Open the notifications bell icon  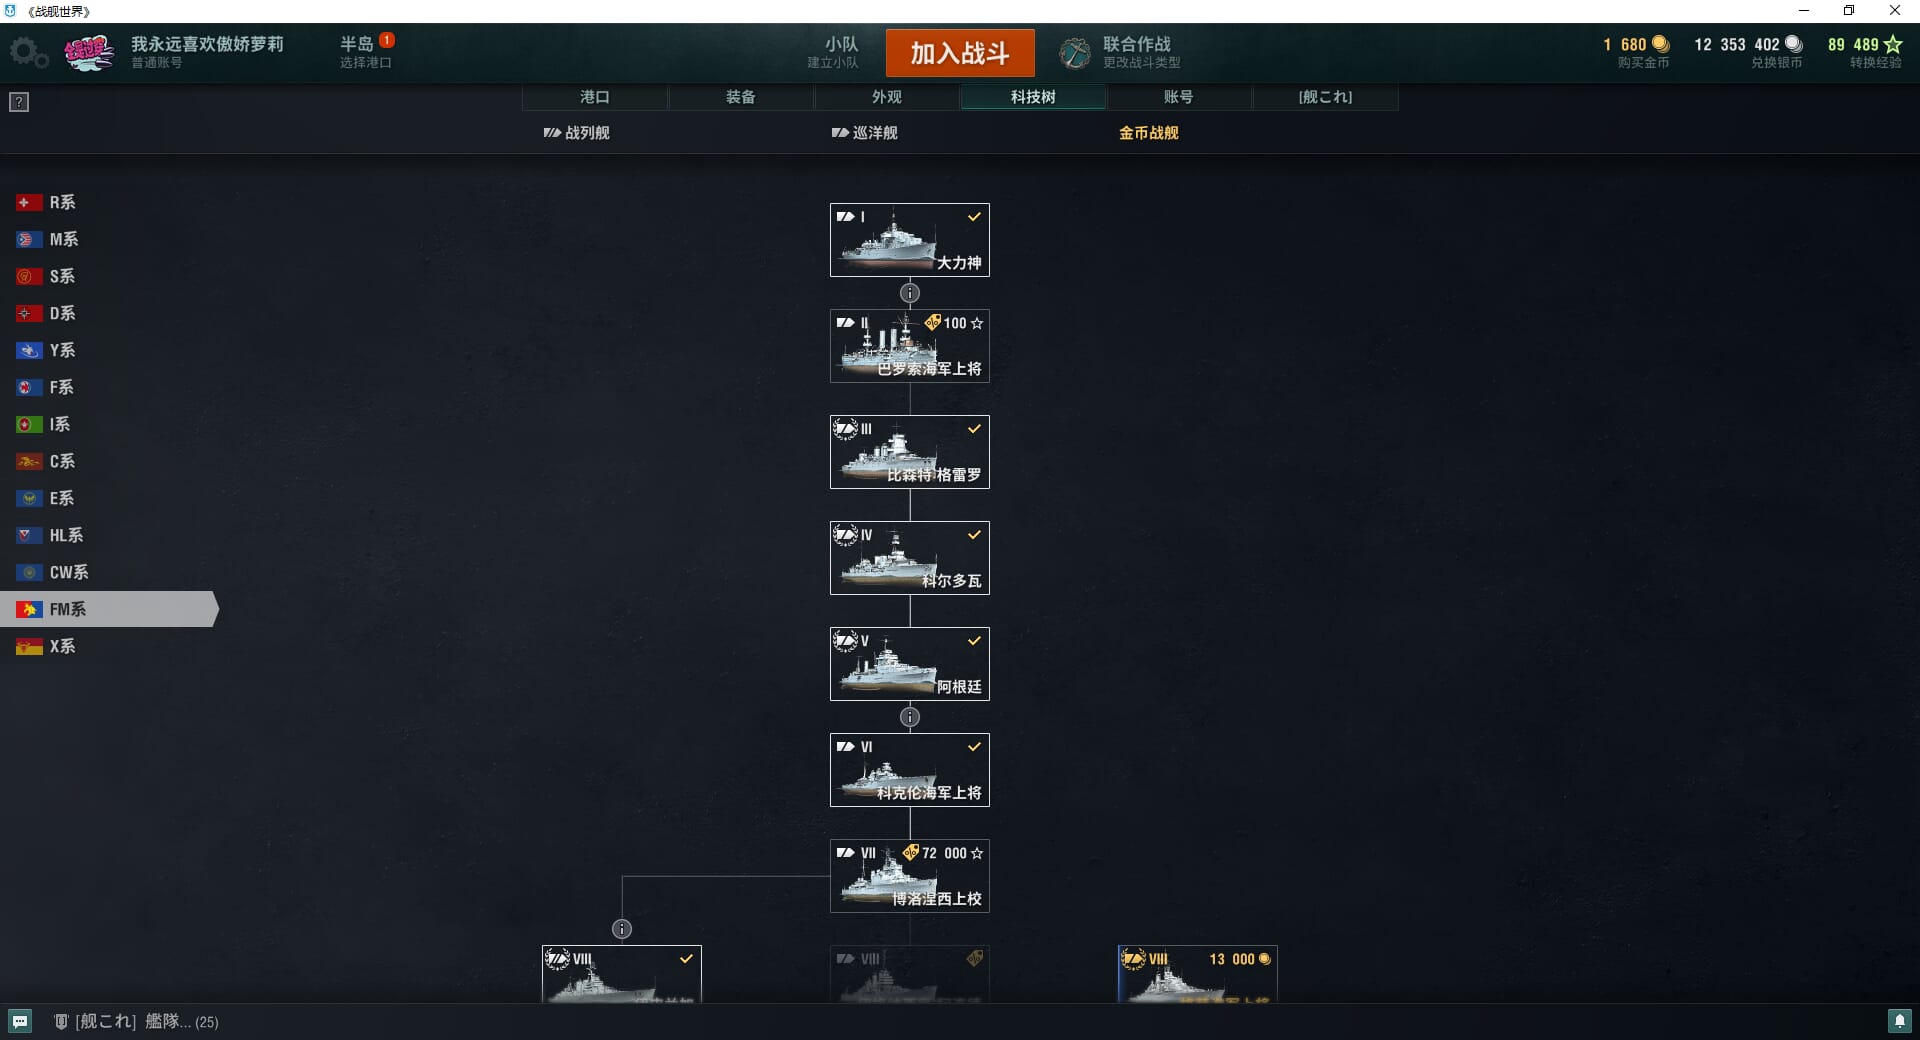click(1899, 1021)
